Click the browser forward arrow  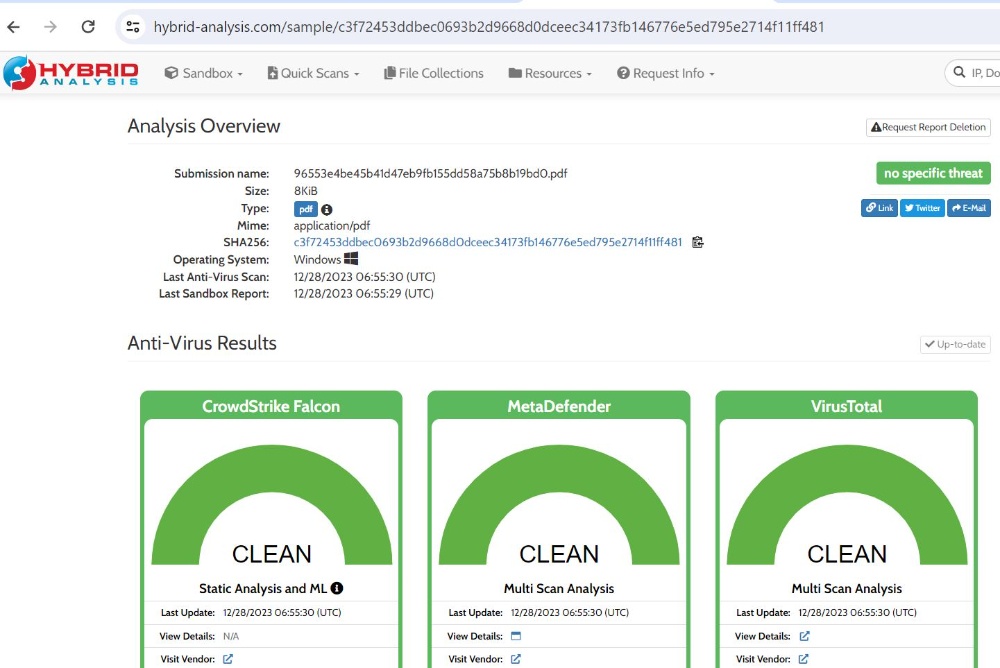(50, 27)
